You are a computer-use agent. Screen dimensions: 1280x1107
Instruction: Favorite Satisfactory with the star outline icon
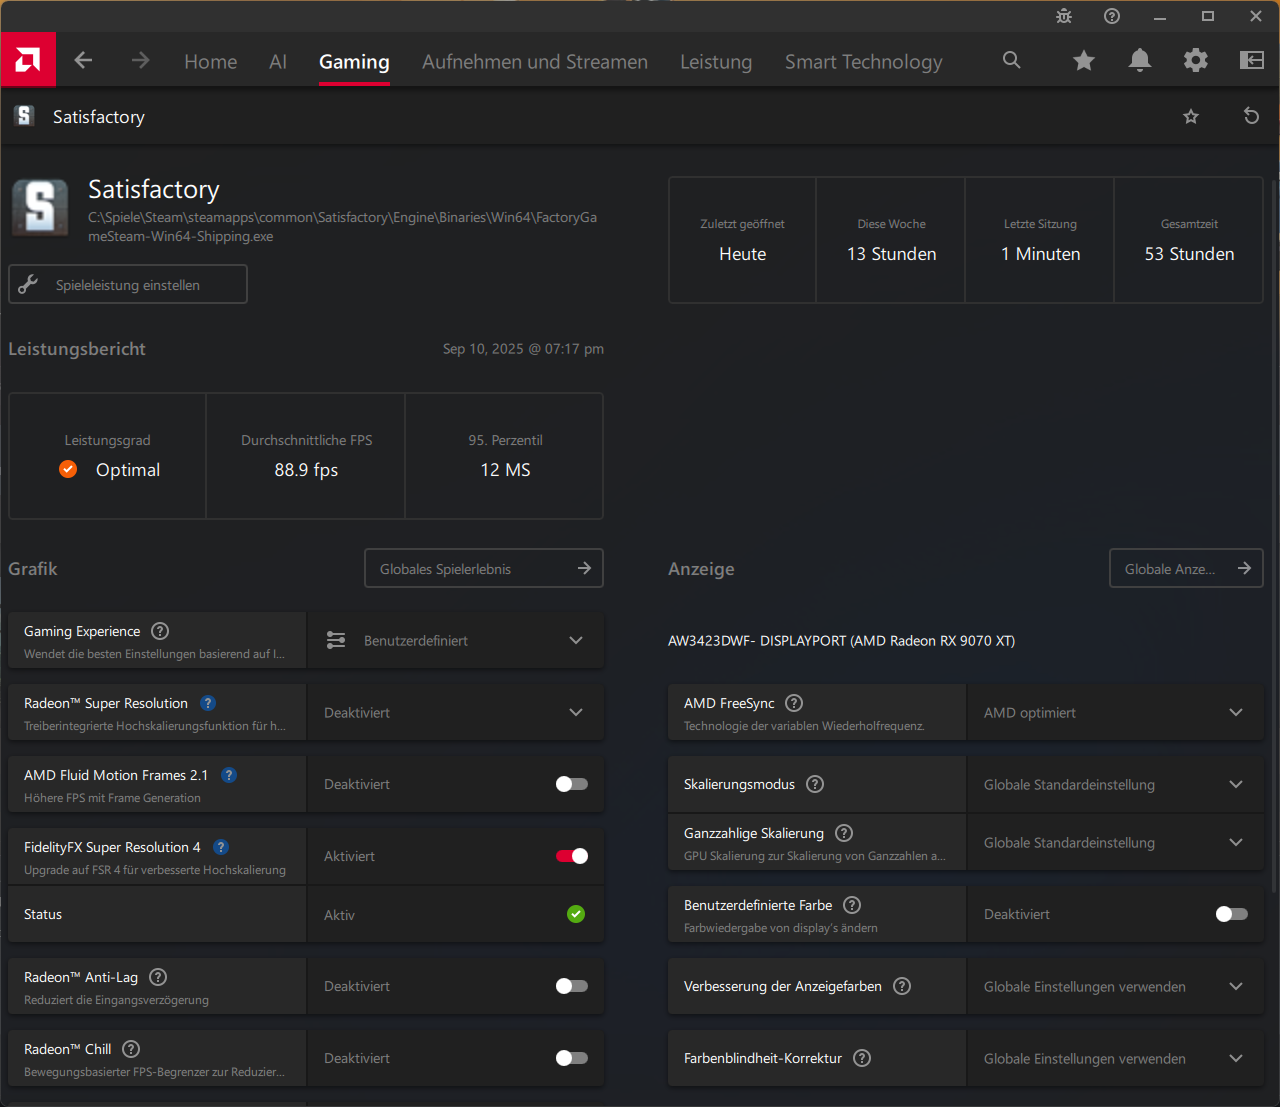[x=1191, y=117]
